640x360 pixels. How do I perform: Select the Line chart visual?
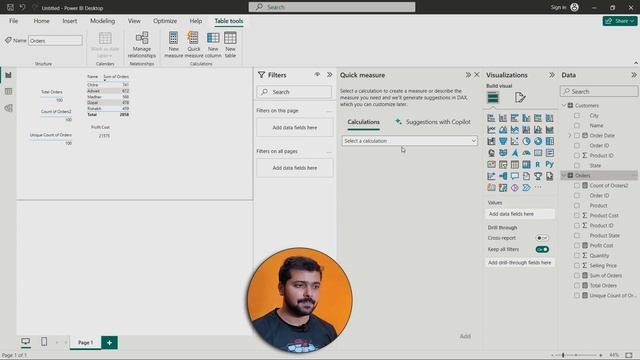tap(491, 130)
